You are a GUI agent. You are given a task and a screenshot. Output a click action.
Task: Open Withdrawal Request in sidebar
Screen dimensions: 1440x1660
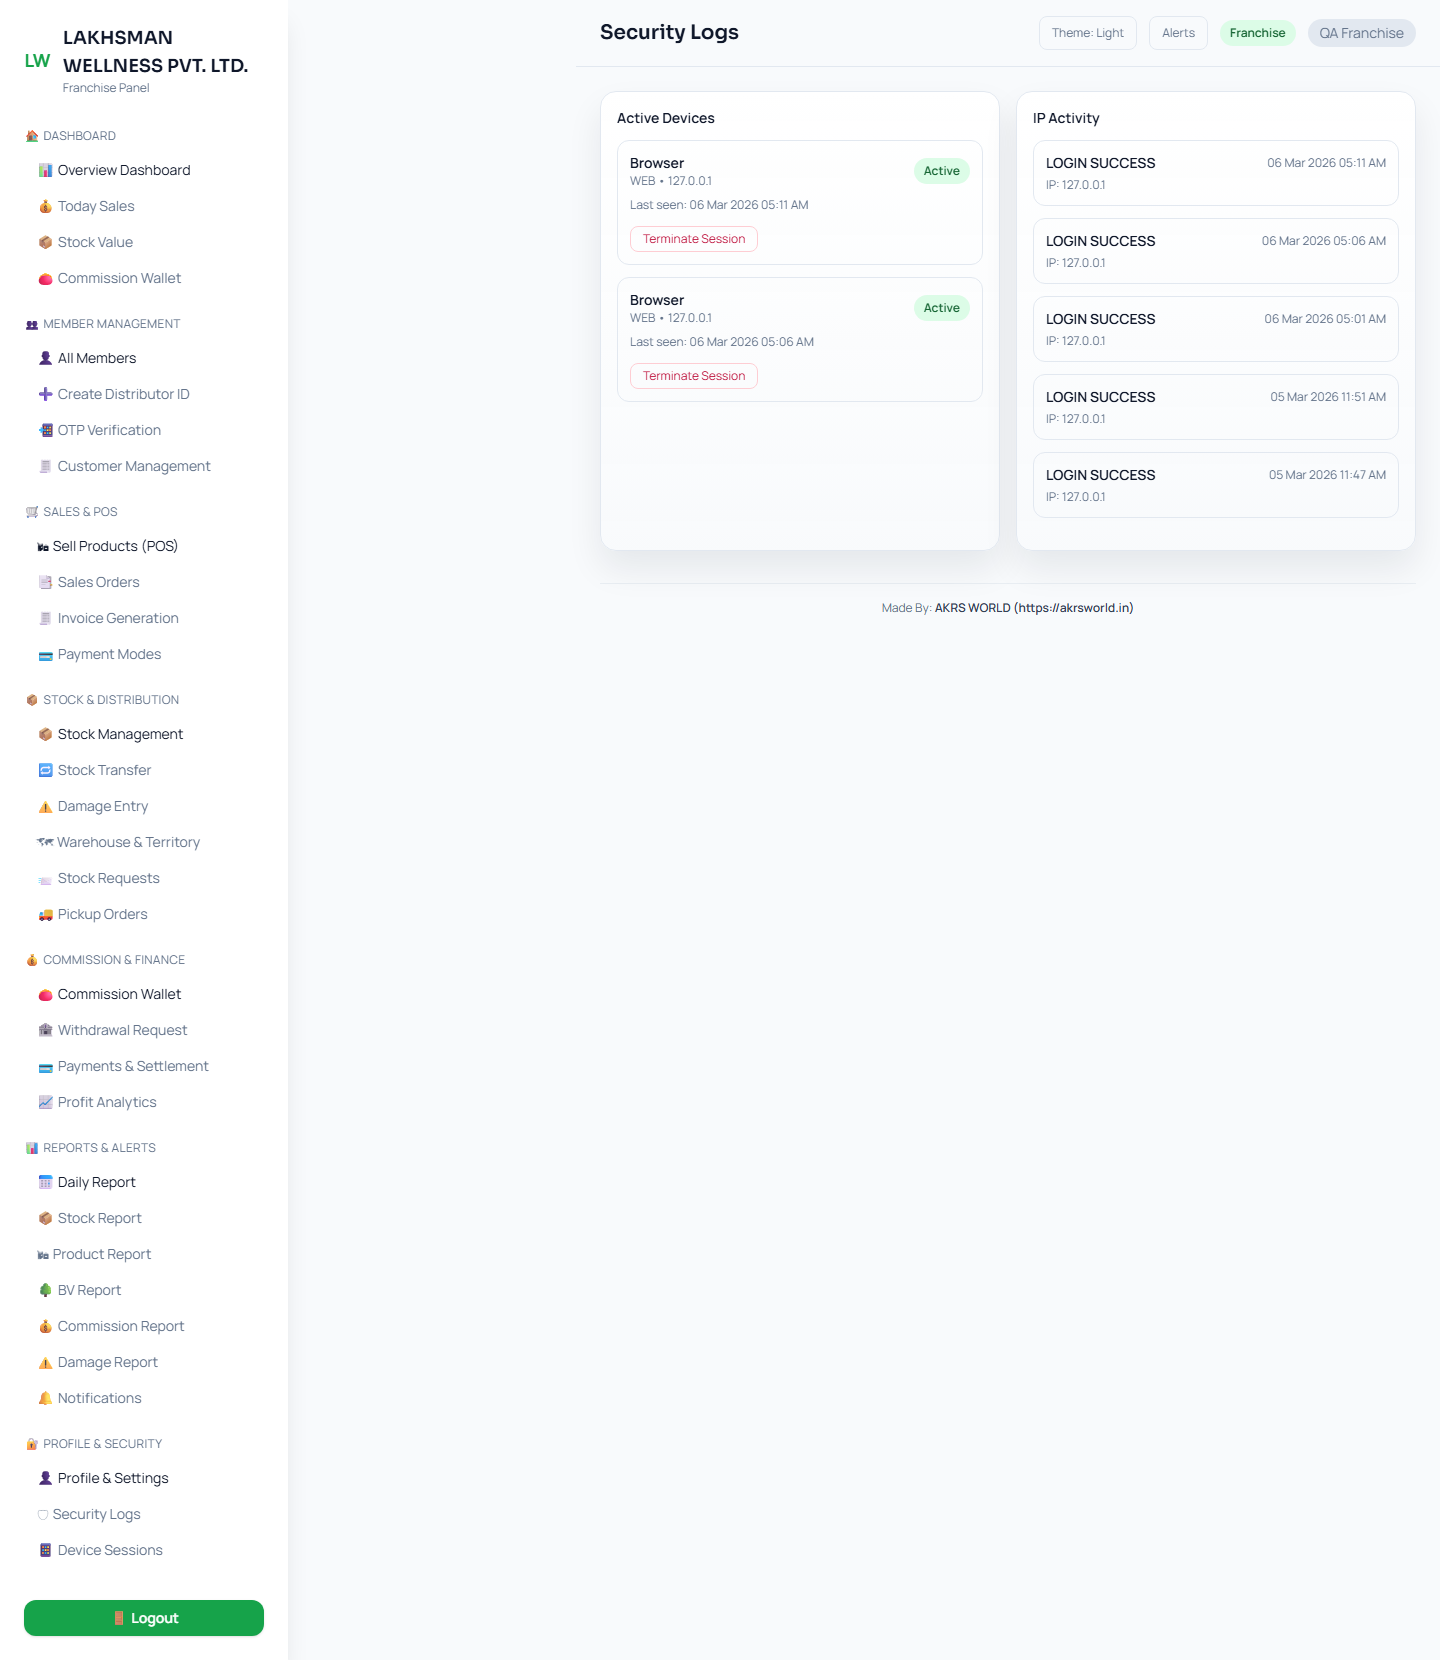(122, 1030)
